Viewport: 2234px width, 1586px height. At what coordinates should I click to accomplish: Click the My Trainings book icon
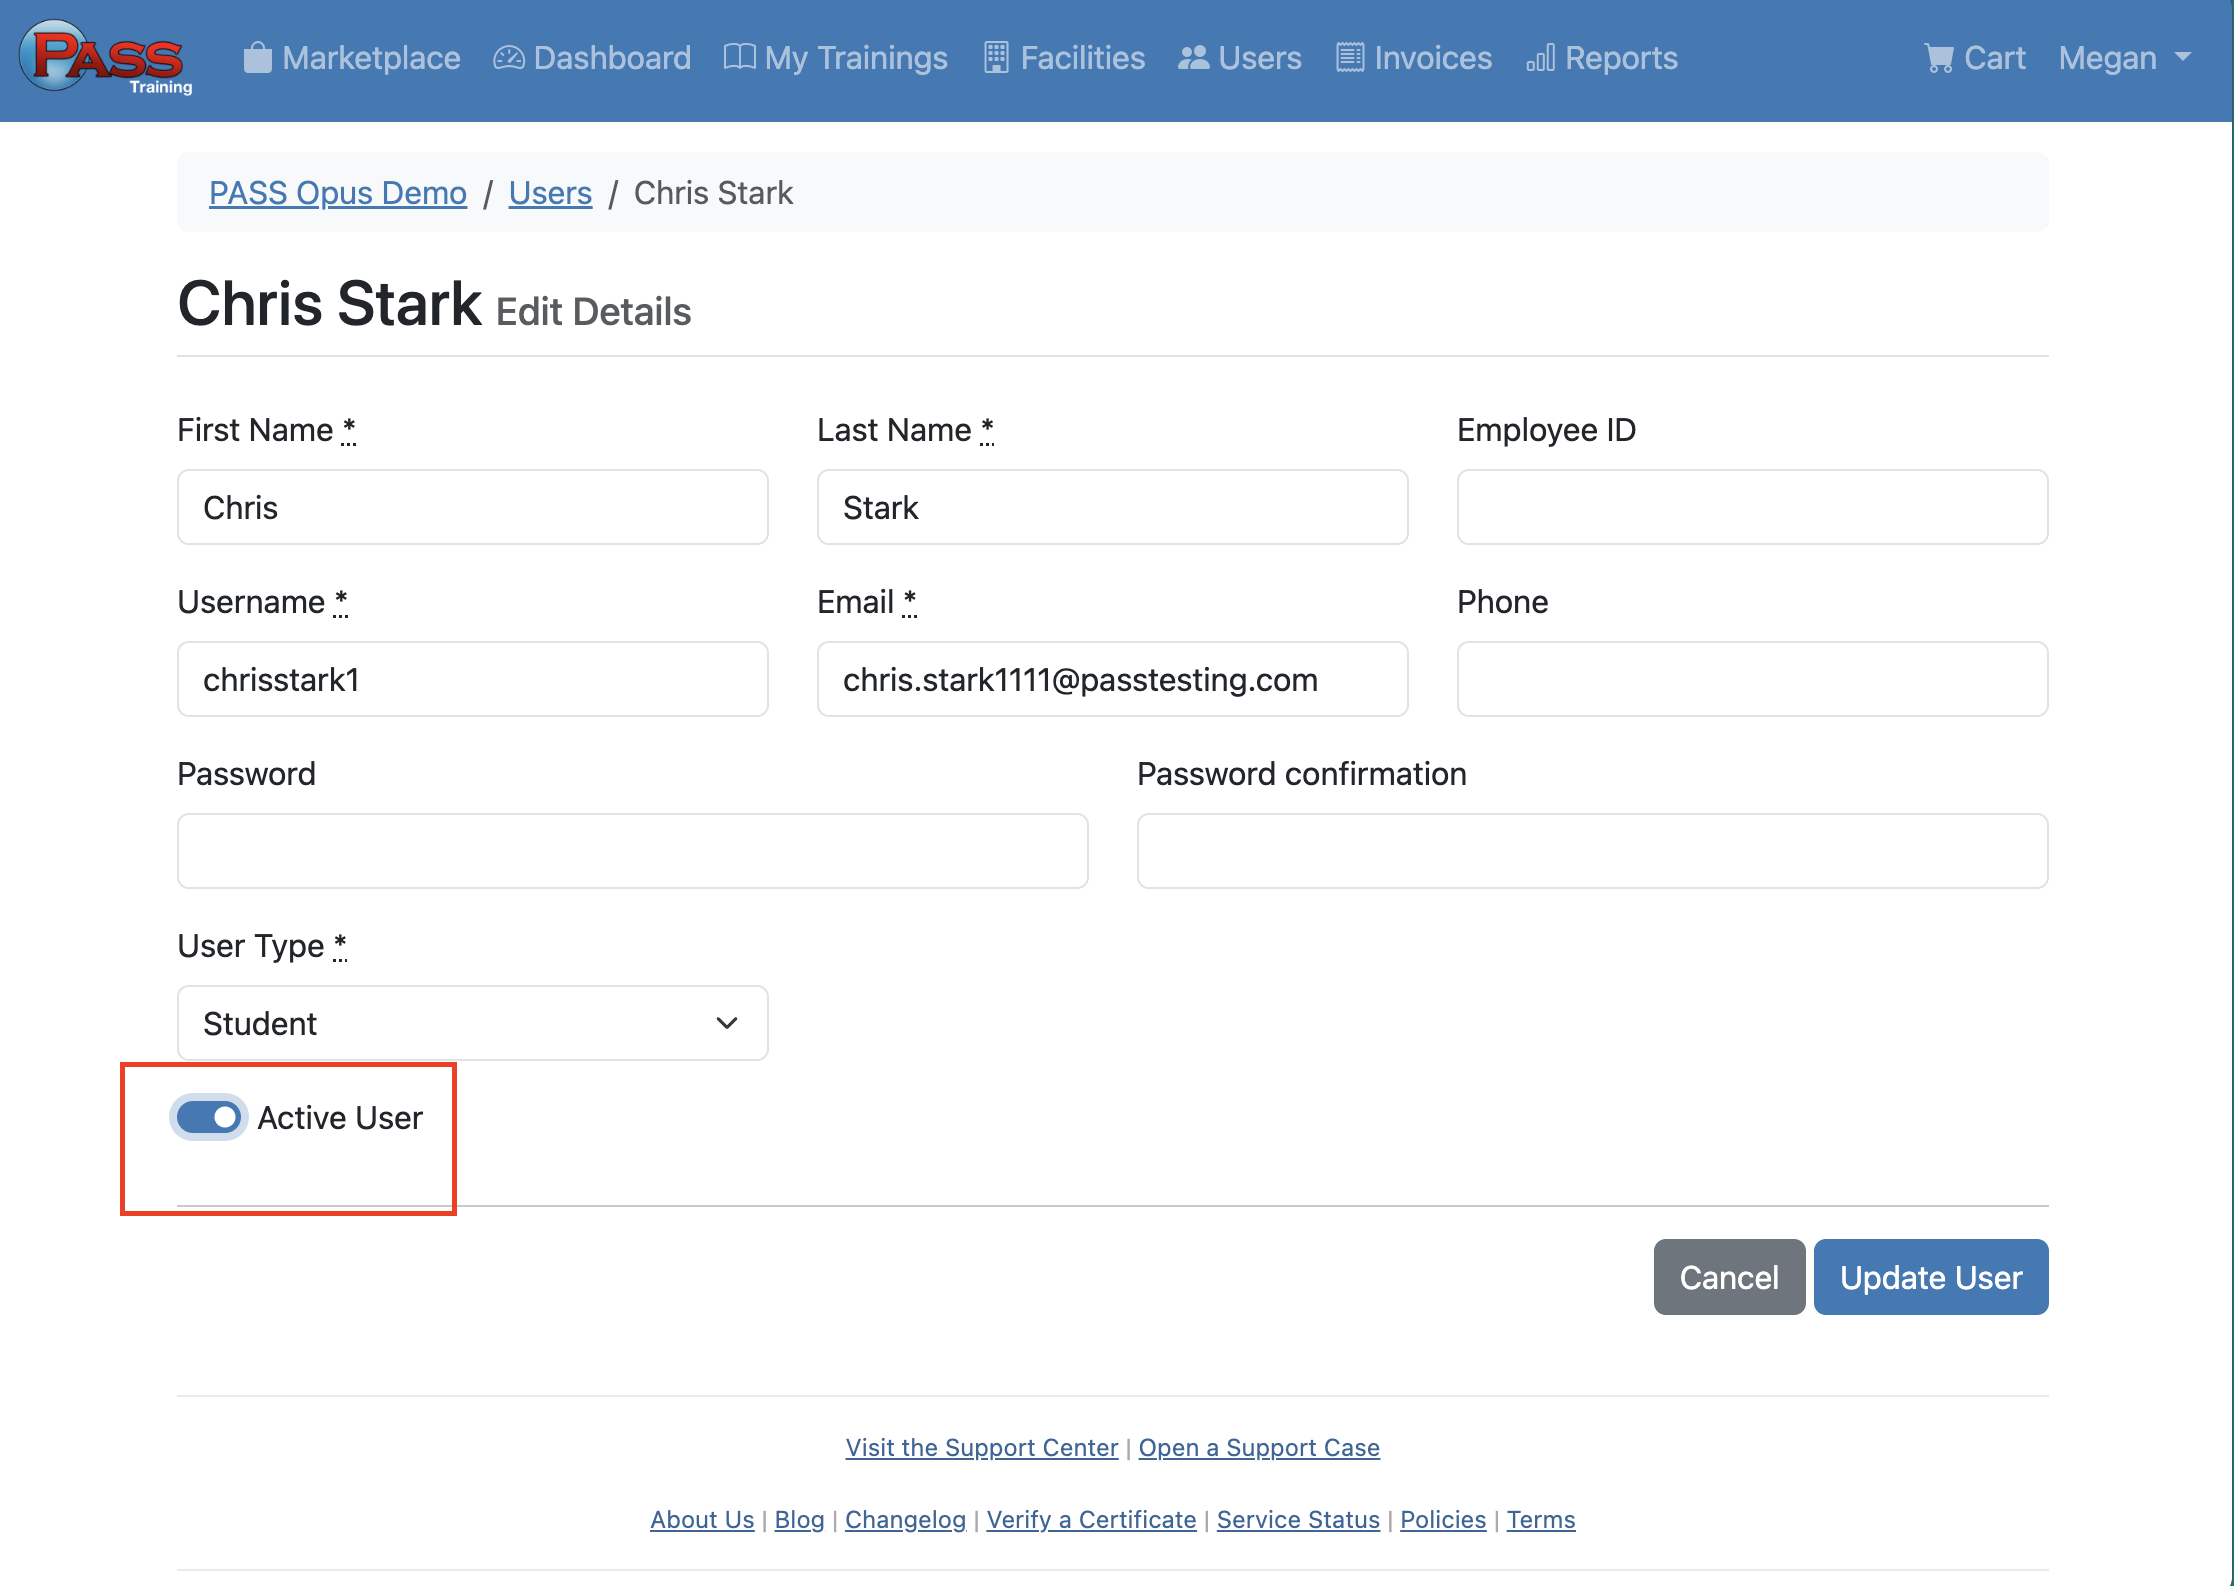(x=739, y=57)
